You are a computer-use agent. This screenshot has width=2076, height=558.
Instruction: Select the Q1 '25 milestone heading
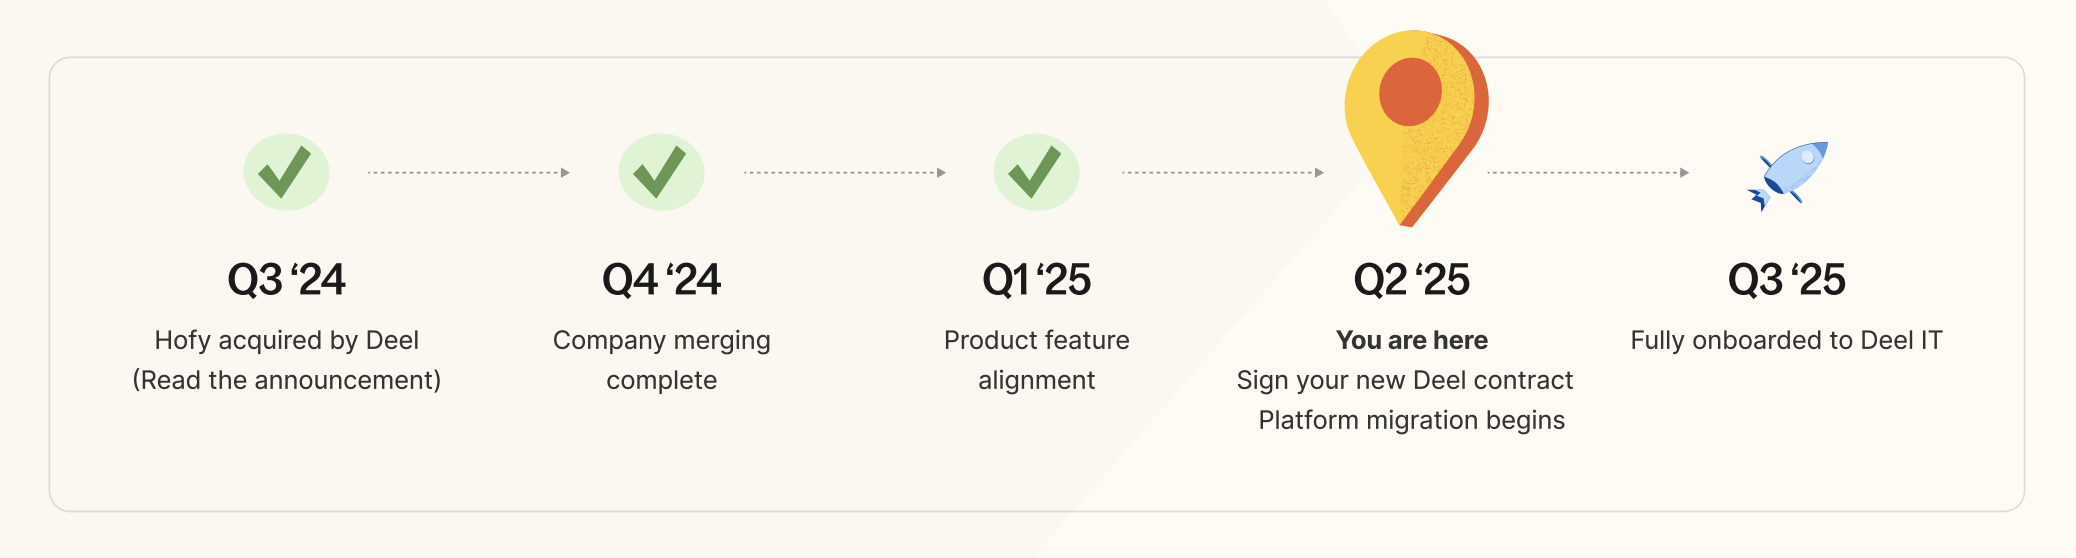pos(1036,279)
